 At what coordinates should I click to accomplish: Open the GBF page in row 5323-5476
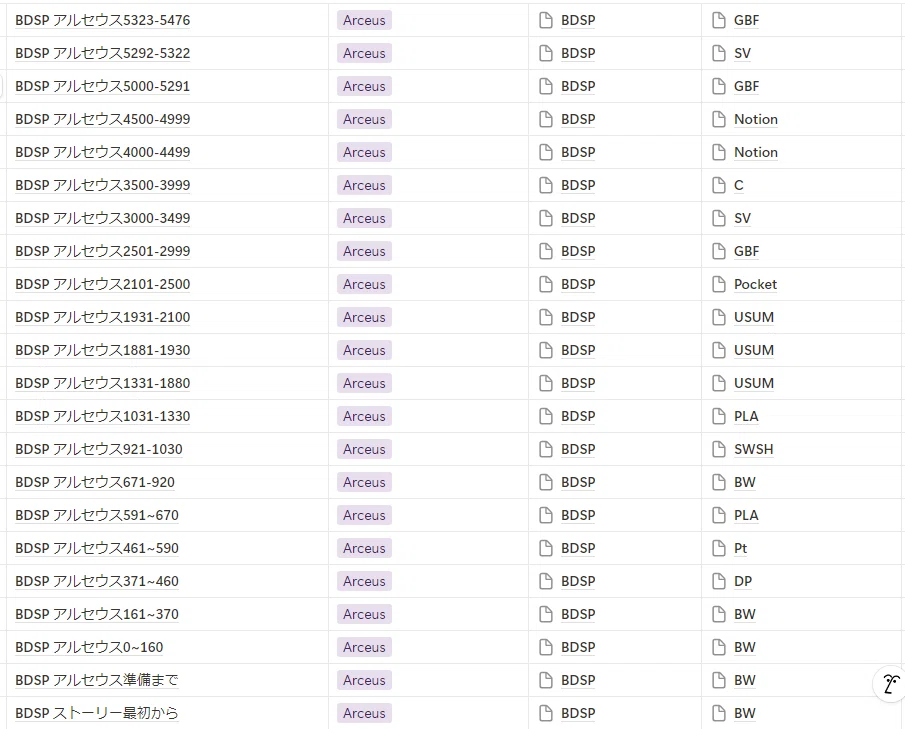click(x=746, y=20)
